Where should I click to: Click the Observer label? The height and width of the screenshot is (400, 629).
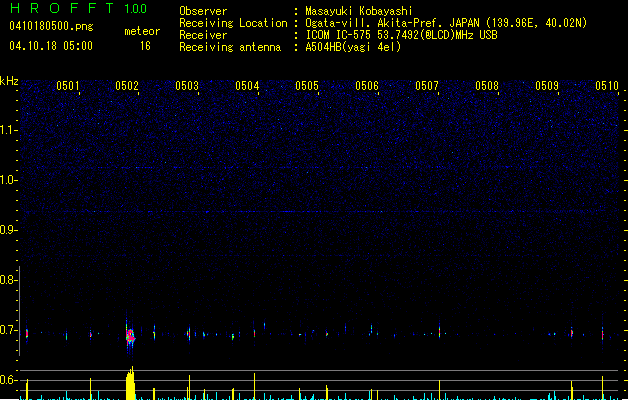pos(203,11)
